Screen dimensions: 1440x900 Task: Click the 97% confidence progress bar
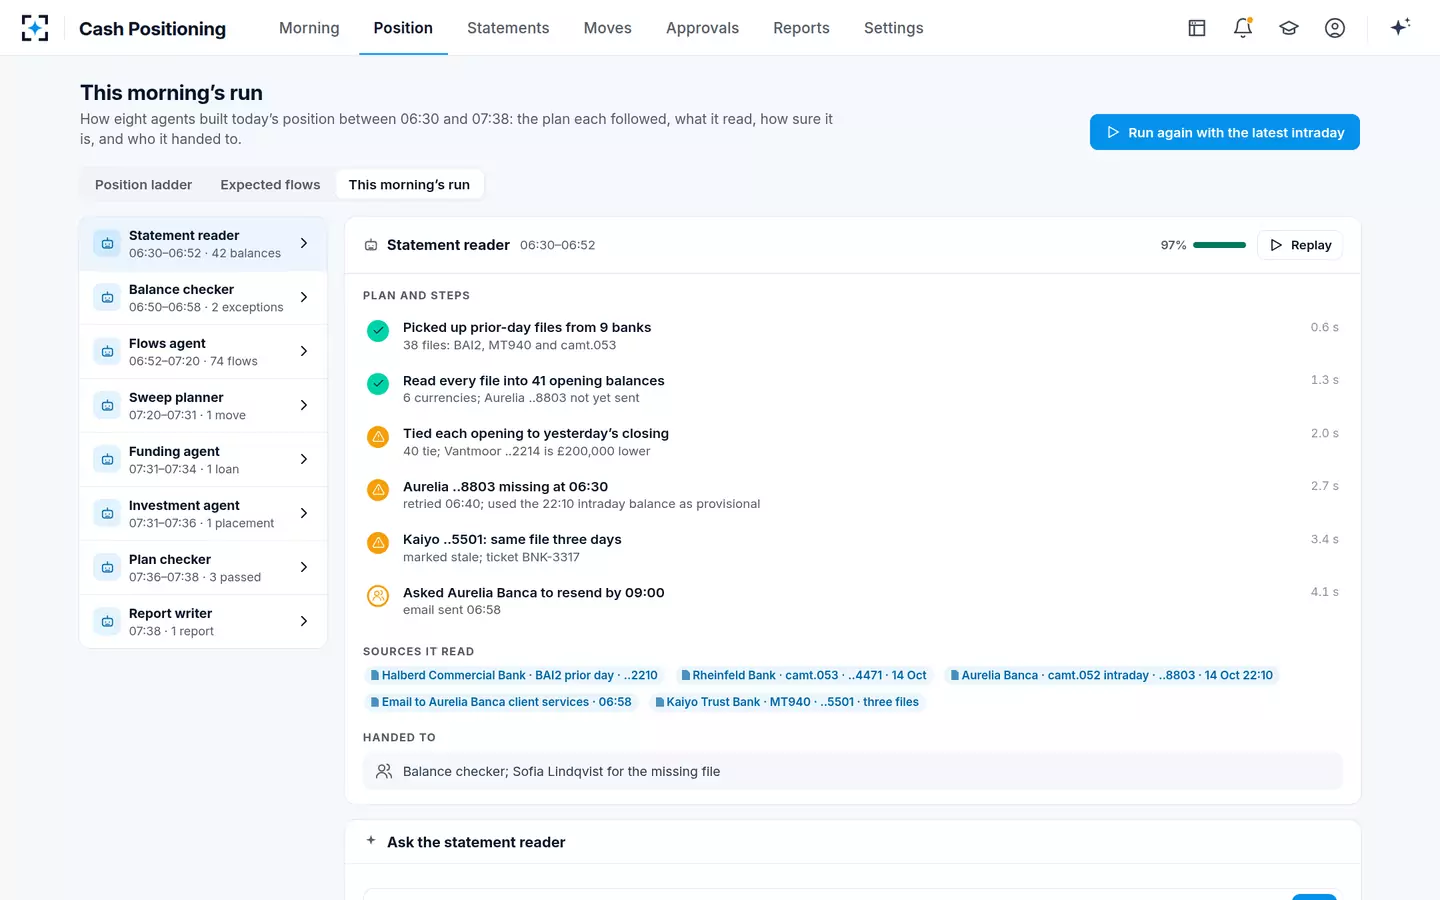coord(1219,245)
